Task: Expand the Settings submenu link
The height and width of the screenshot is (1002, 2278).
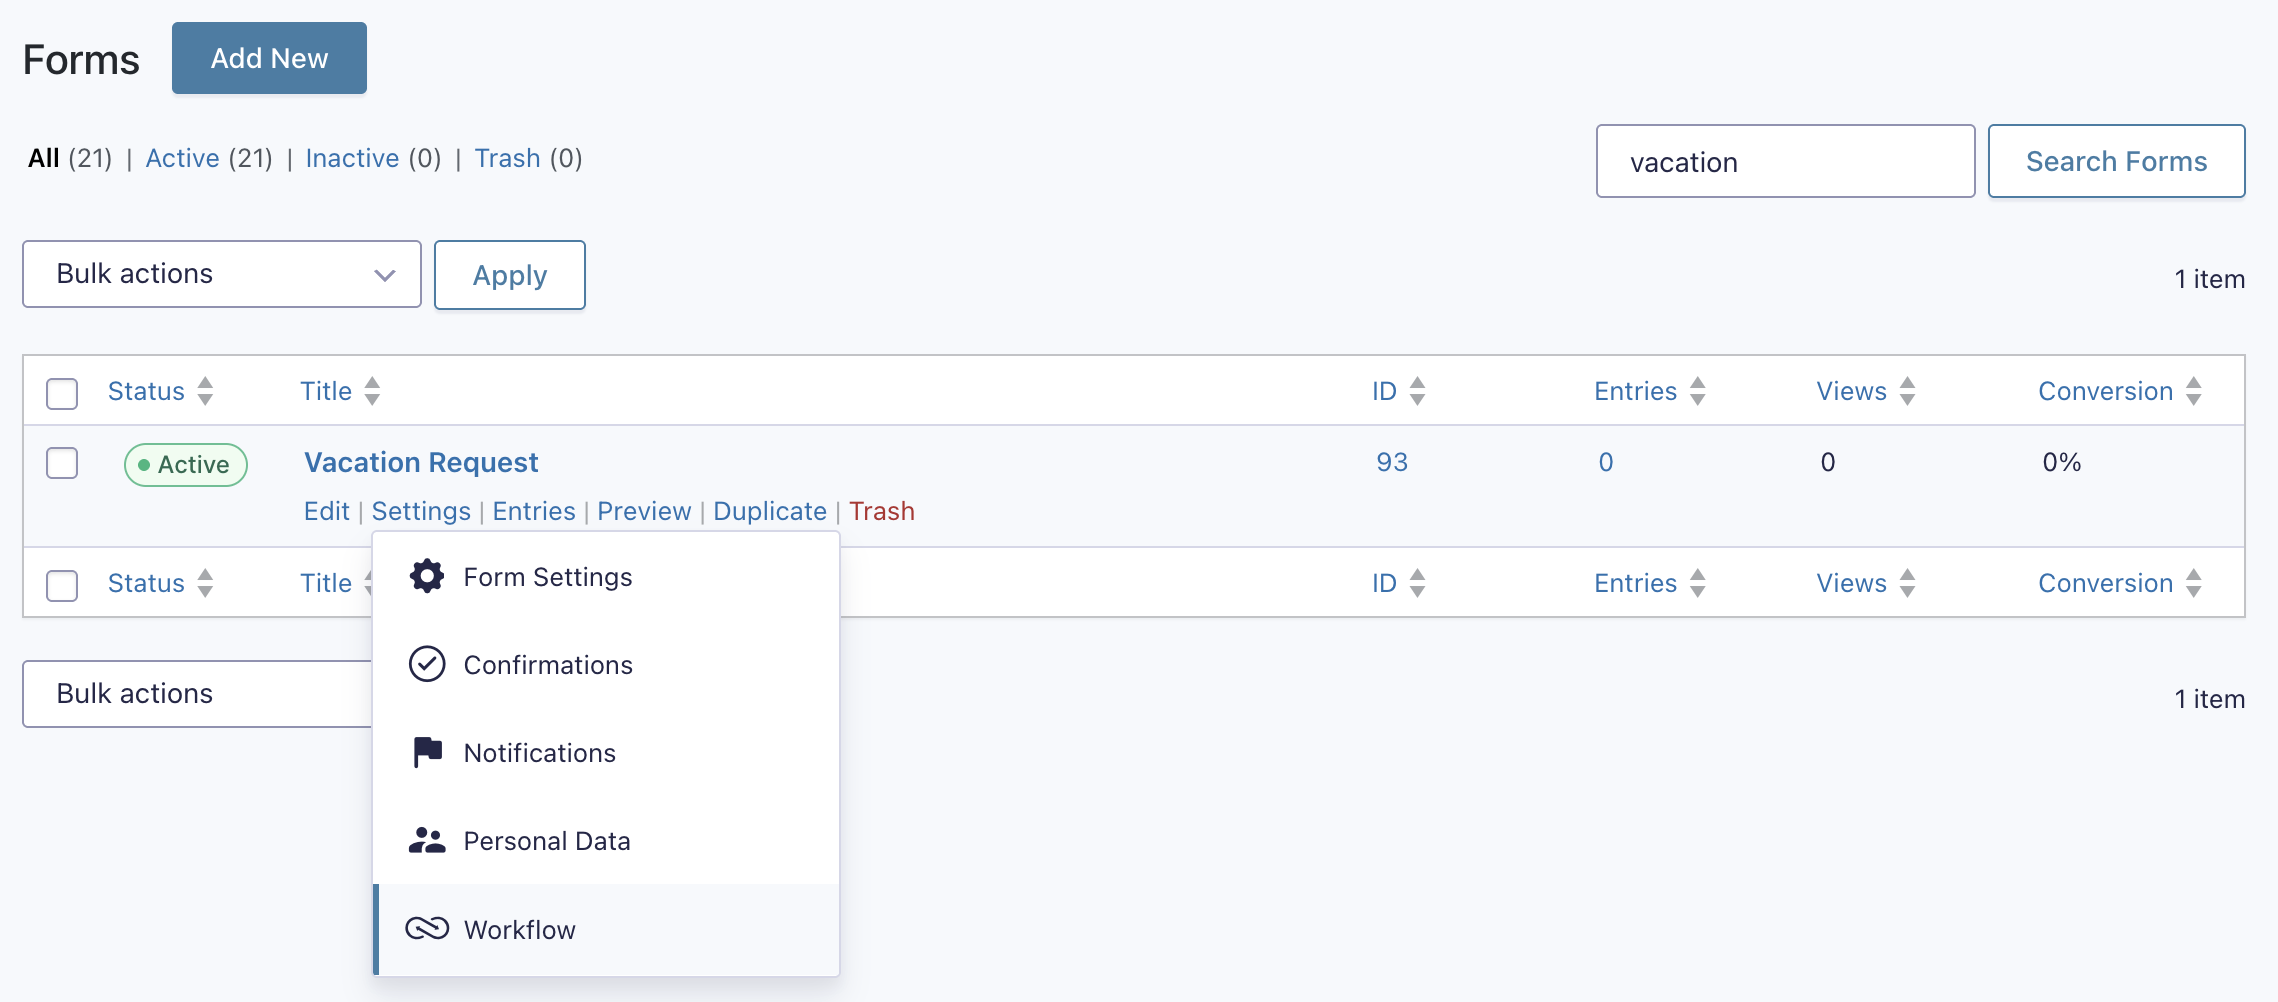Action: pos(421,511)
